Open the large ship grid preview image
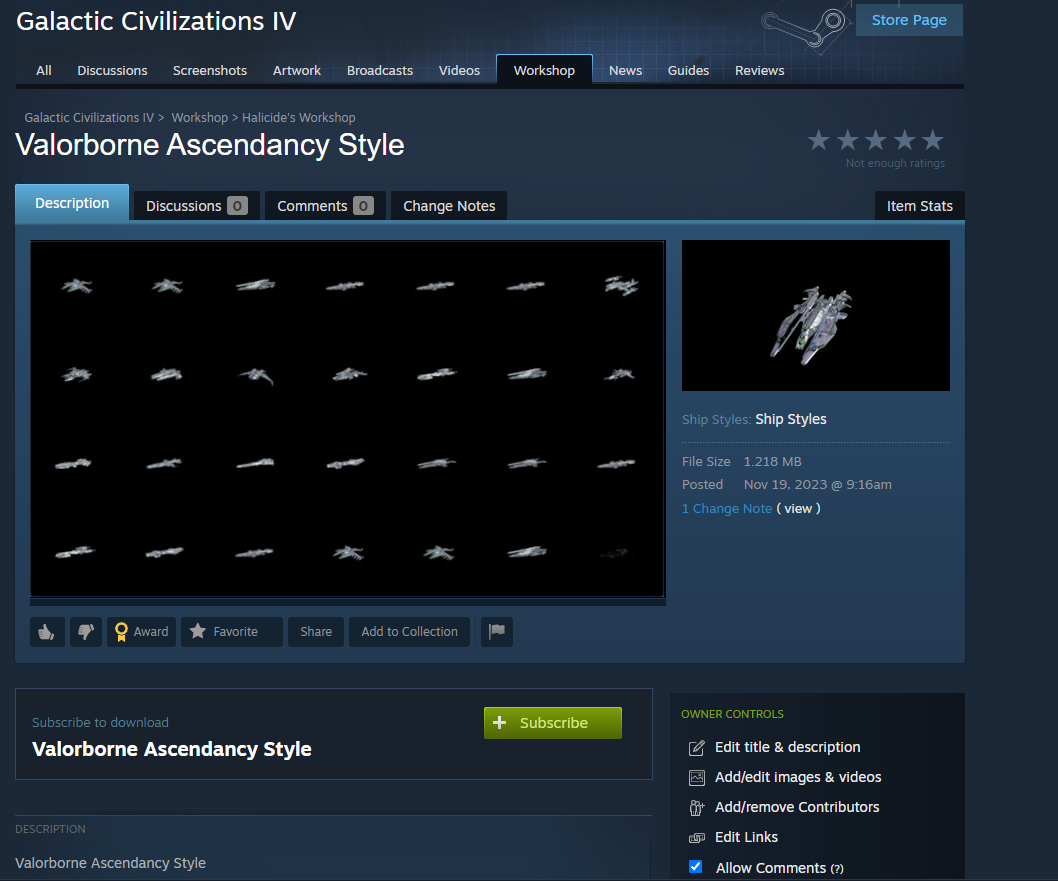This screenshot has width=1058, height=881. pyautogui.click(x=347, y=419)
